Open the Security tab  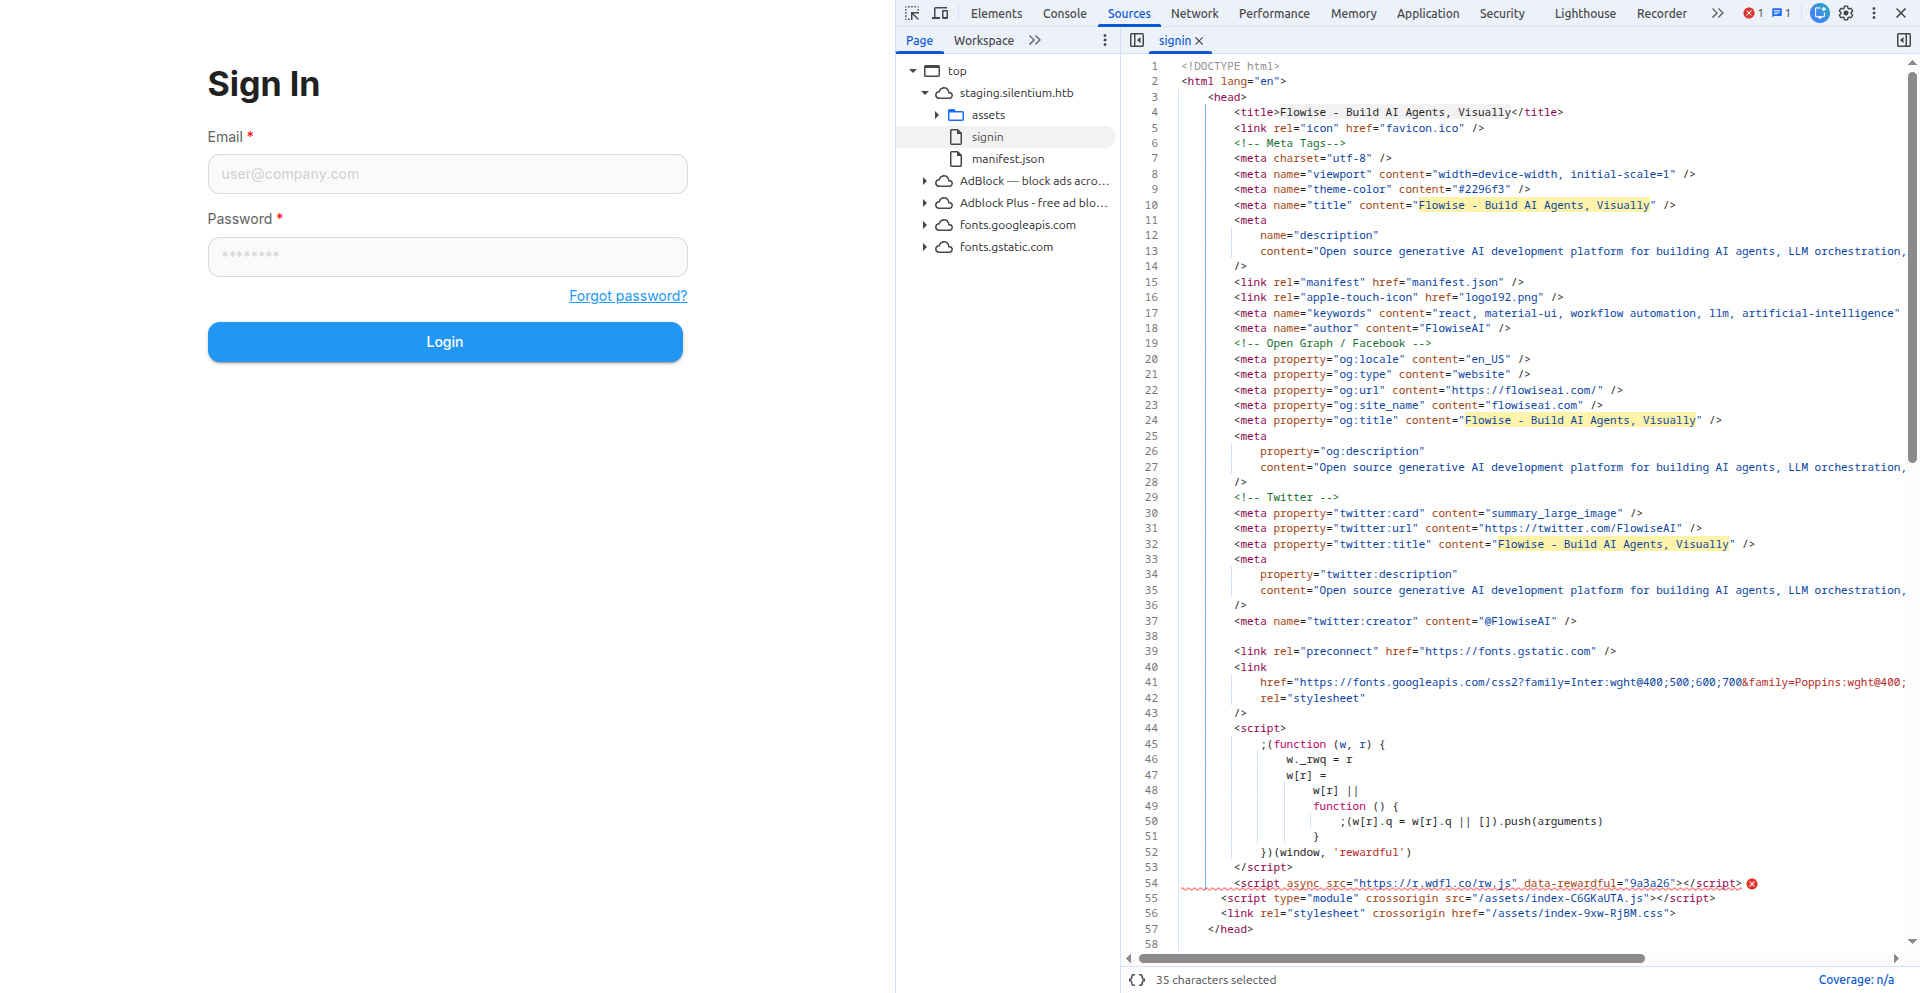coord(1502,13)
